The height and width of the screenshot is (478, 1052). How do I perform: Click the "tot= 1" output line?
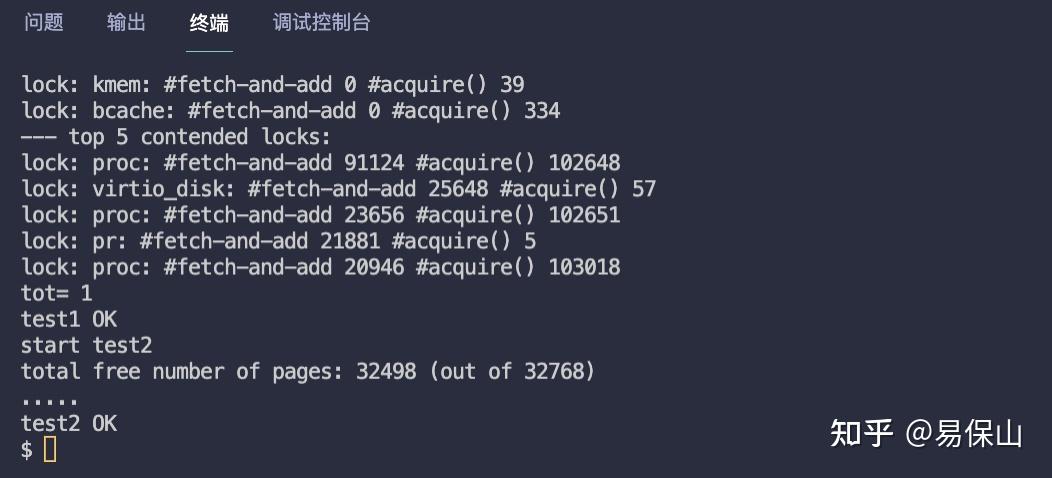(57, 294)
